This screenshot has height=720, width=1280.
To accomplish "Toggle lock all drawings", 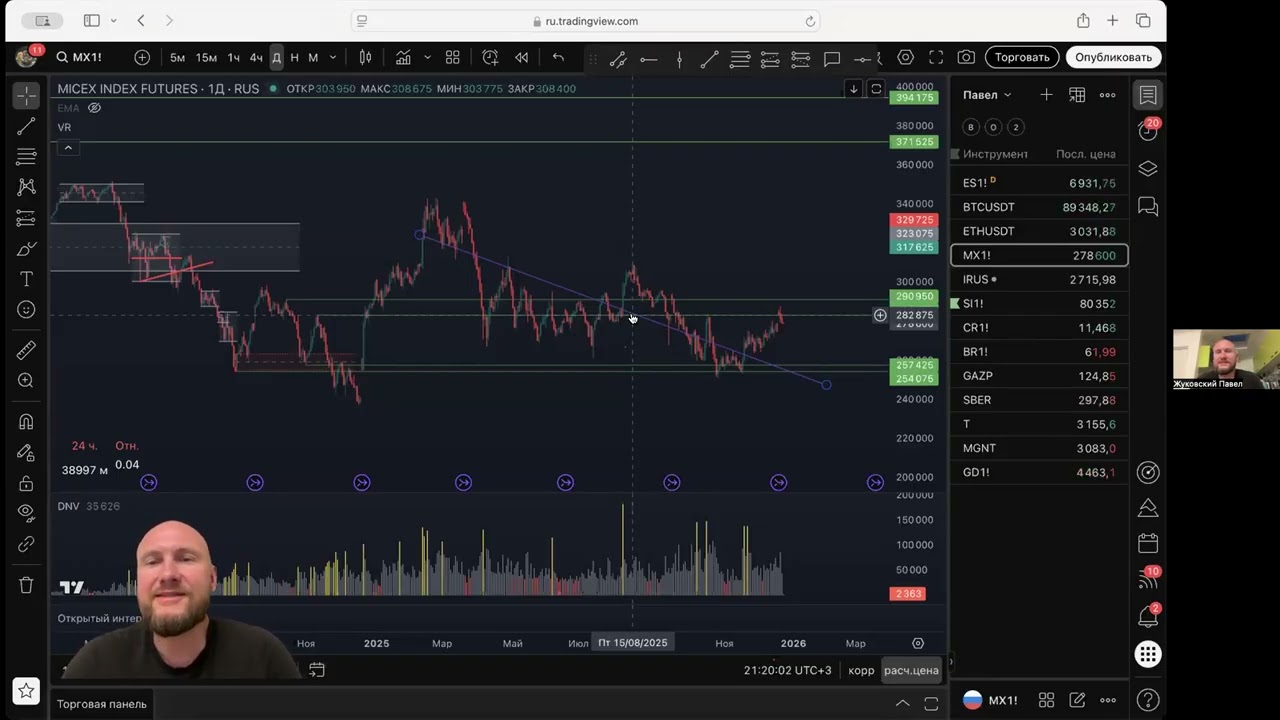I will [26, 483].
